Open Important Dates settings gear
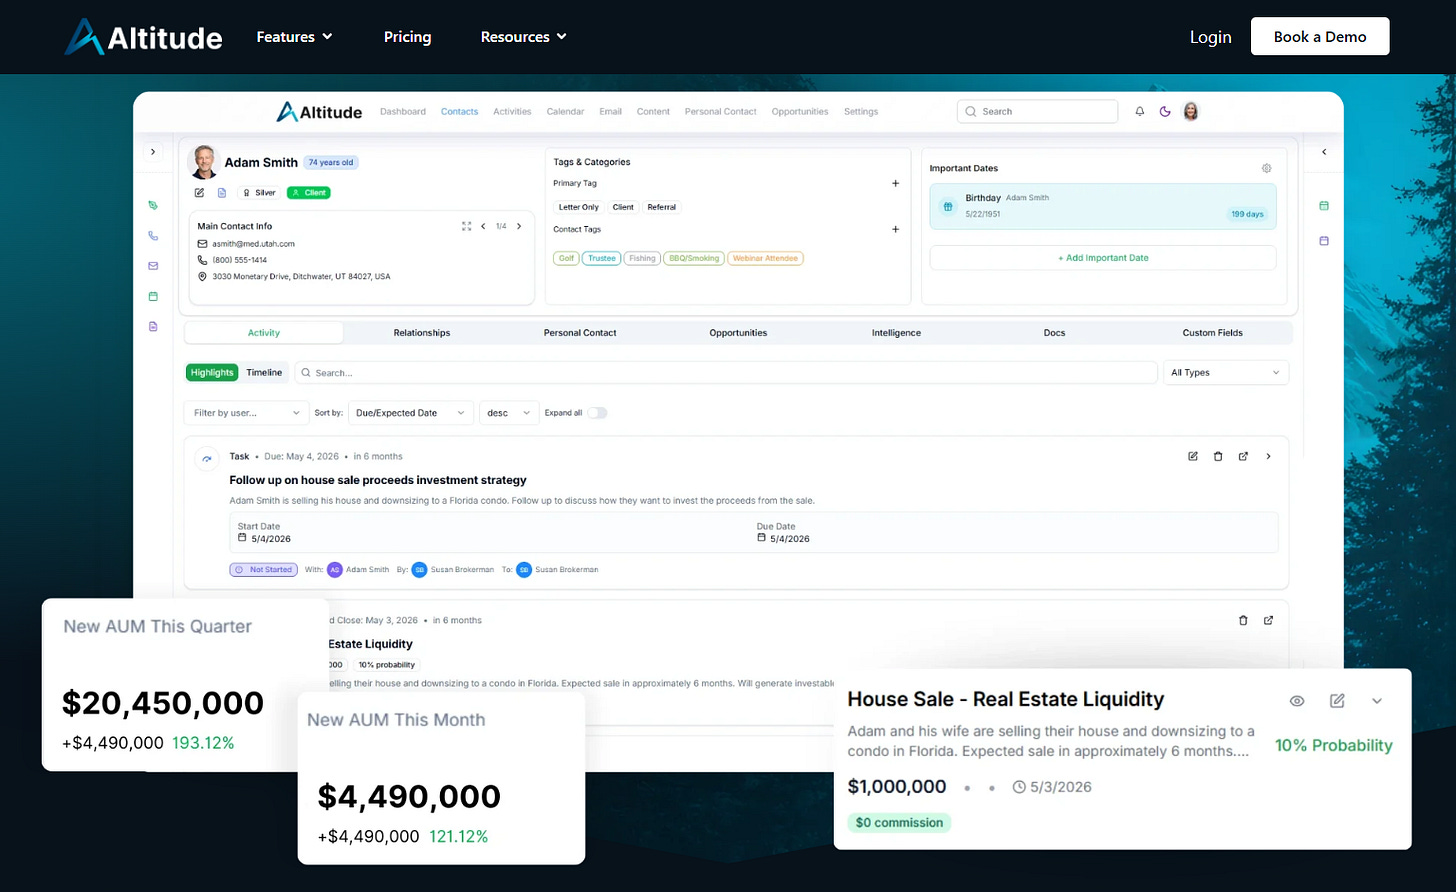Image resolution: width=1456 pixels, height=892 pixels. pyautogui.click(x=1266, y=168)
